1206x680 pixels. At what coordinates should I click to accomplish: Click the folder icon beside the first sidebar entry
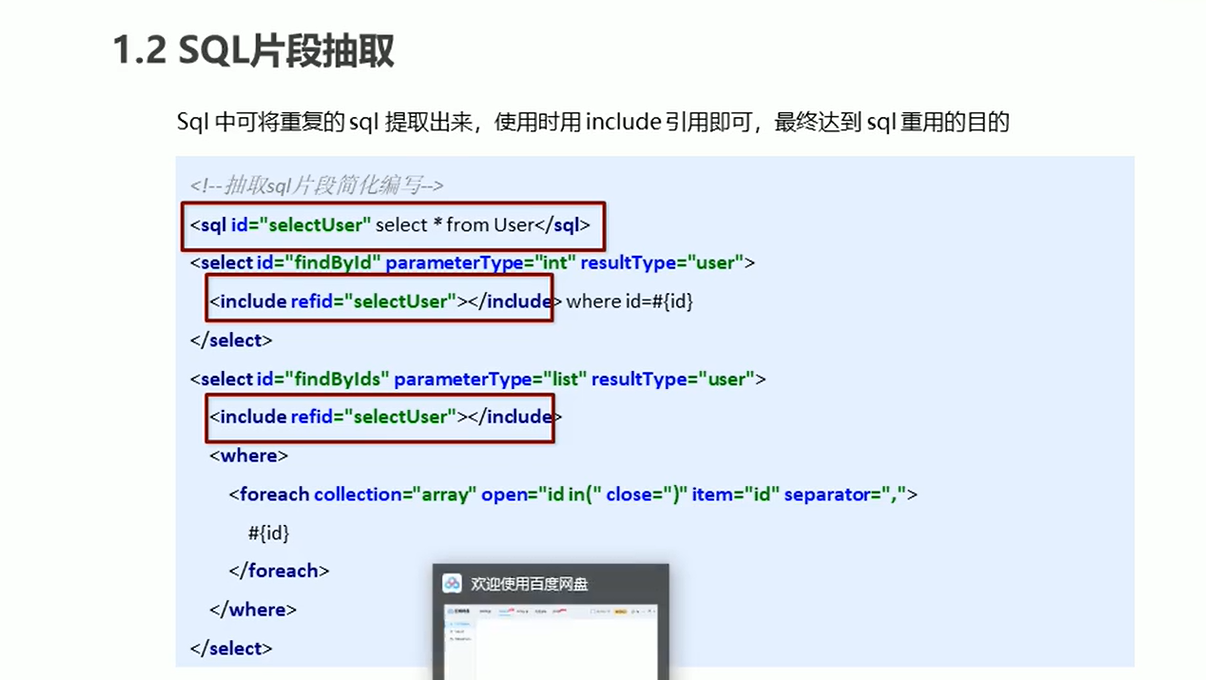[x=452, y=625]
